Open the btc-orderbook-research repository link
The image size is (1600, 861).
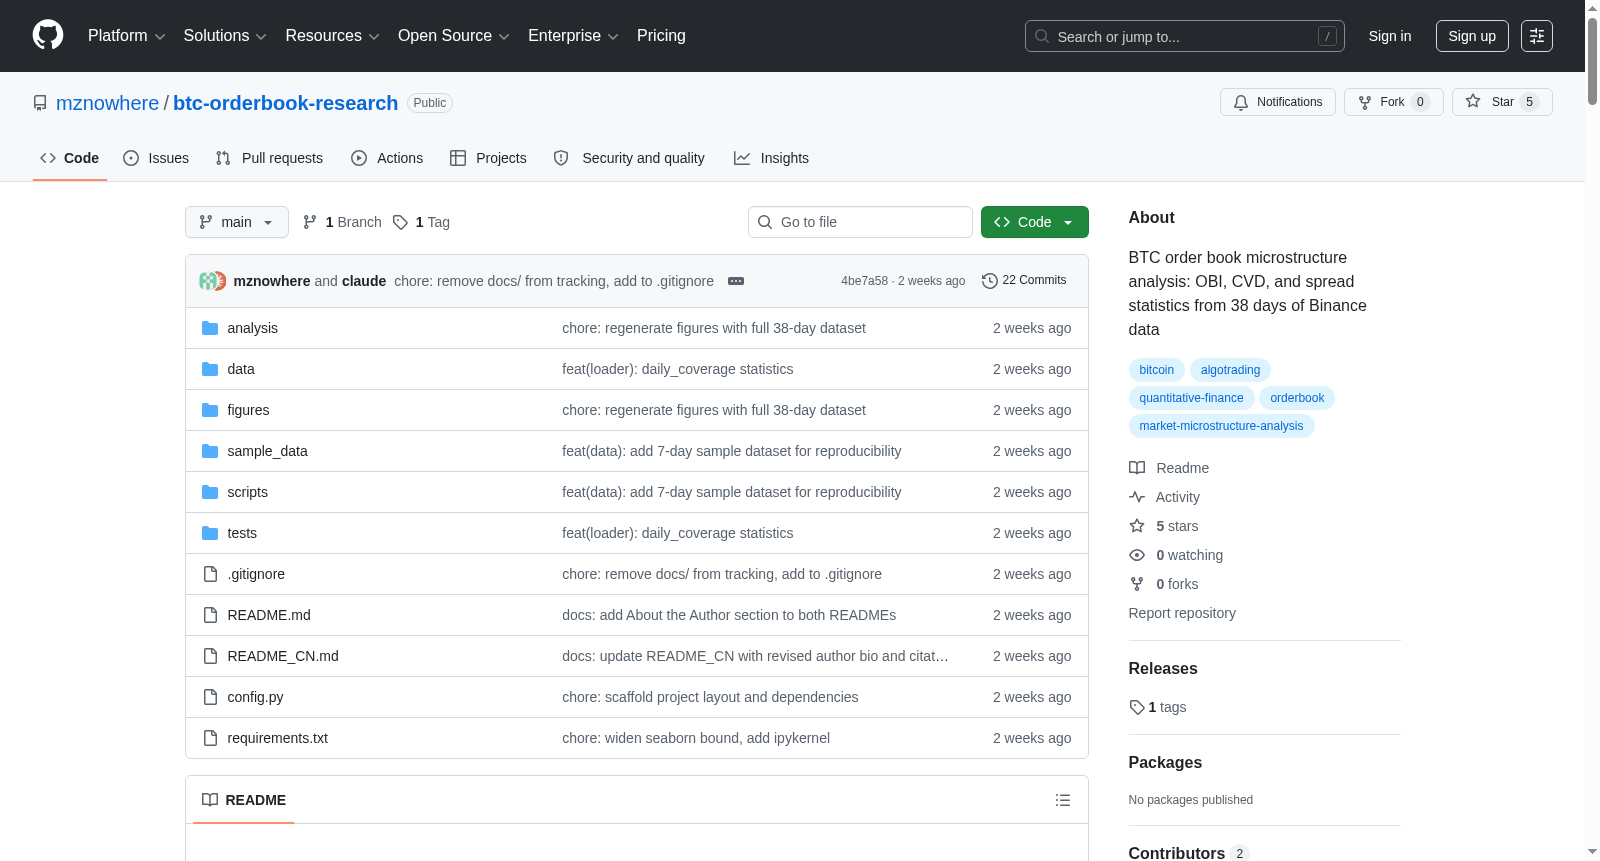(285, 103)
